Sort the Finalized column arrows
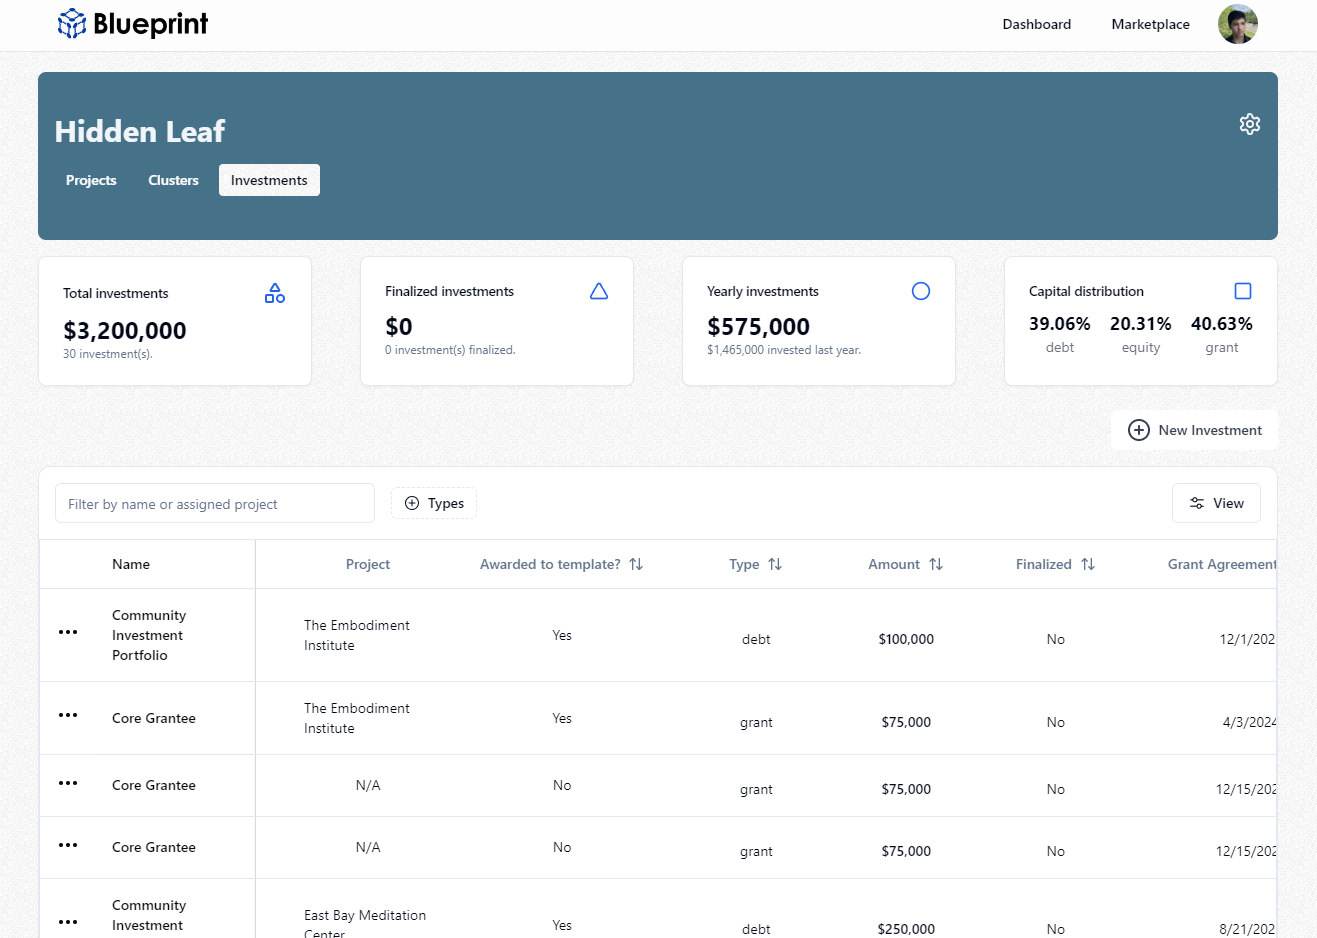This screenshot has height=938, width=1317. click(x=1088, y=564)
